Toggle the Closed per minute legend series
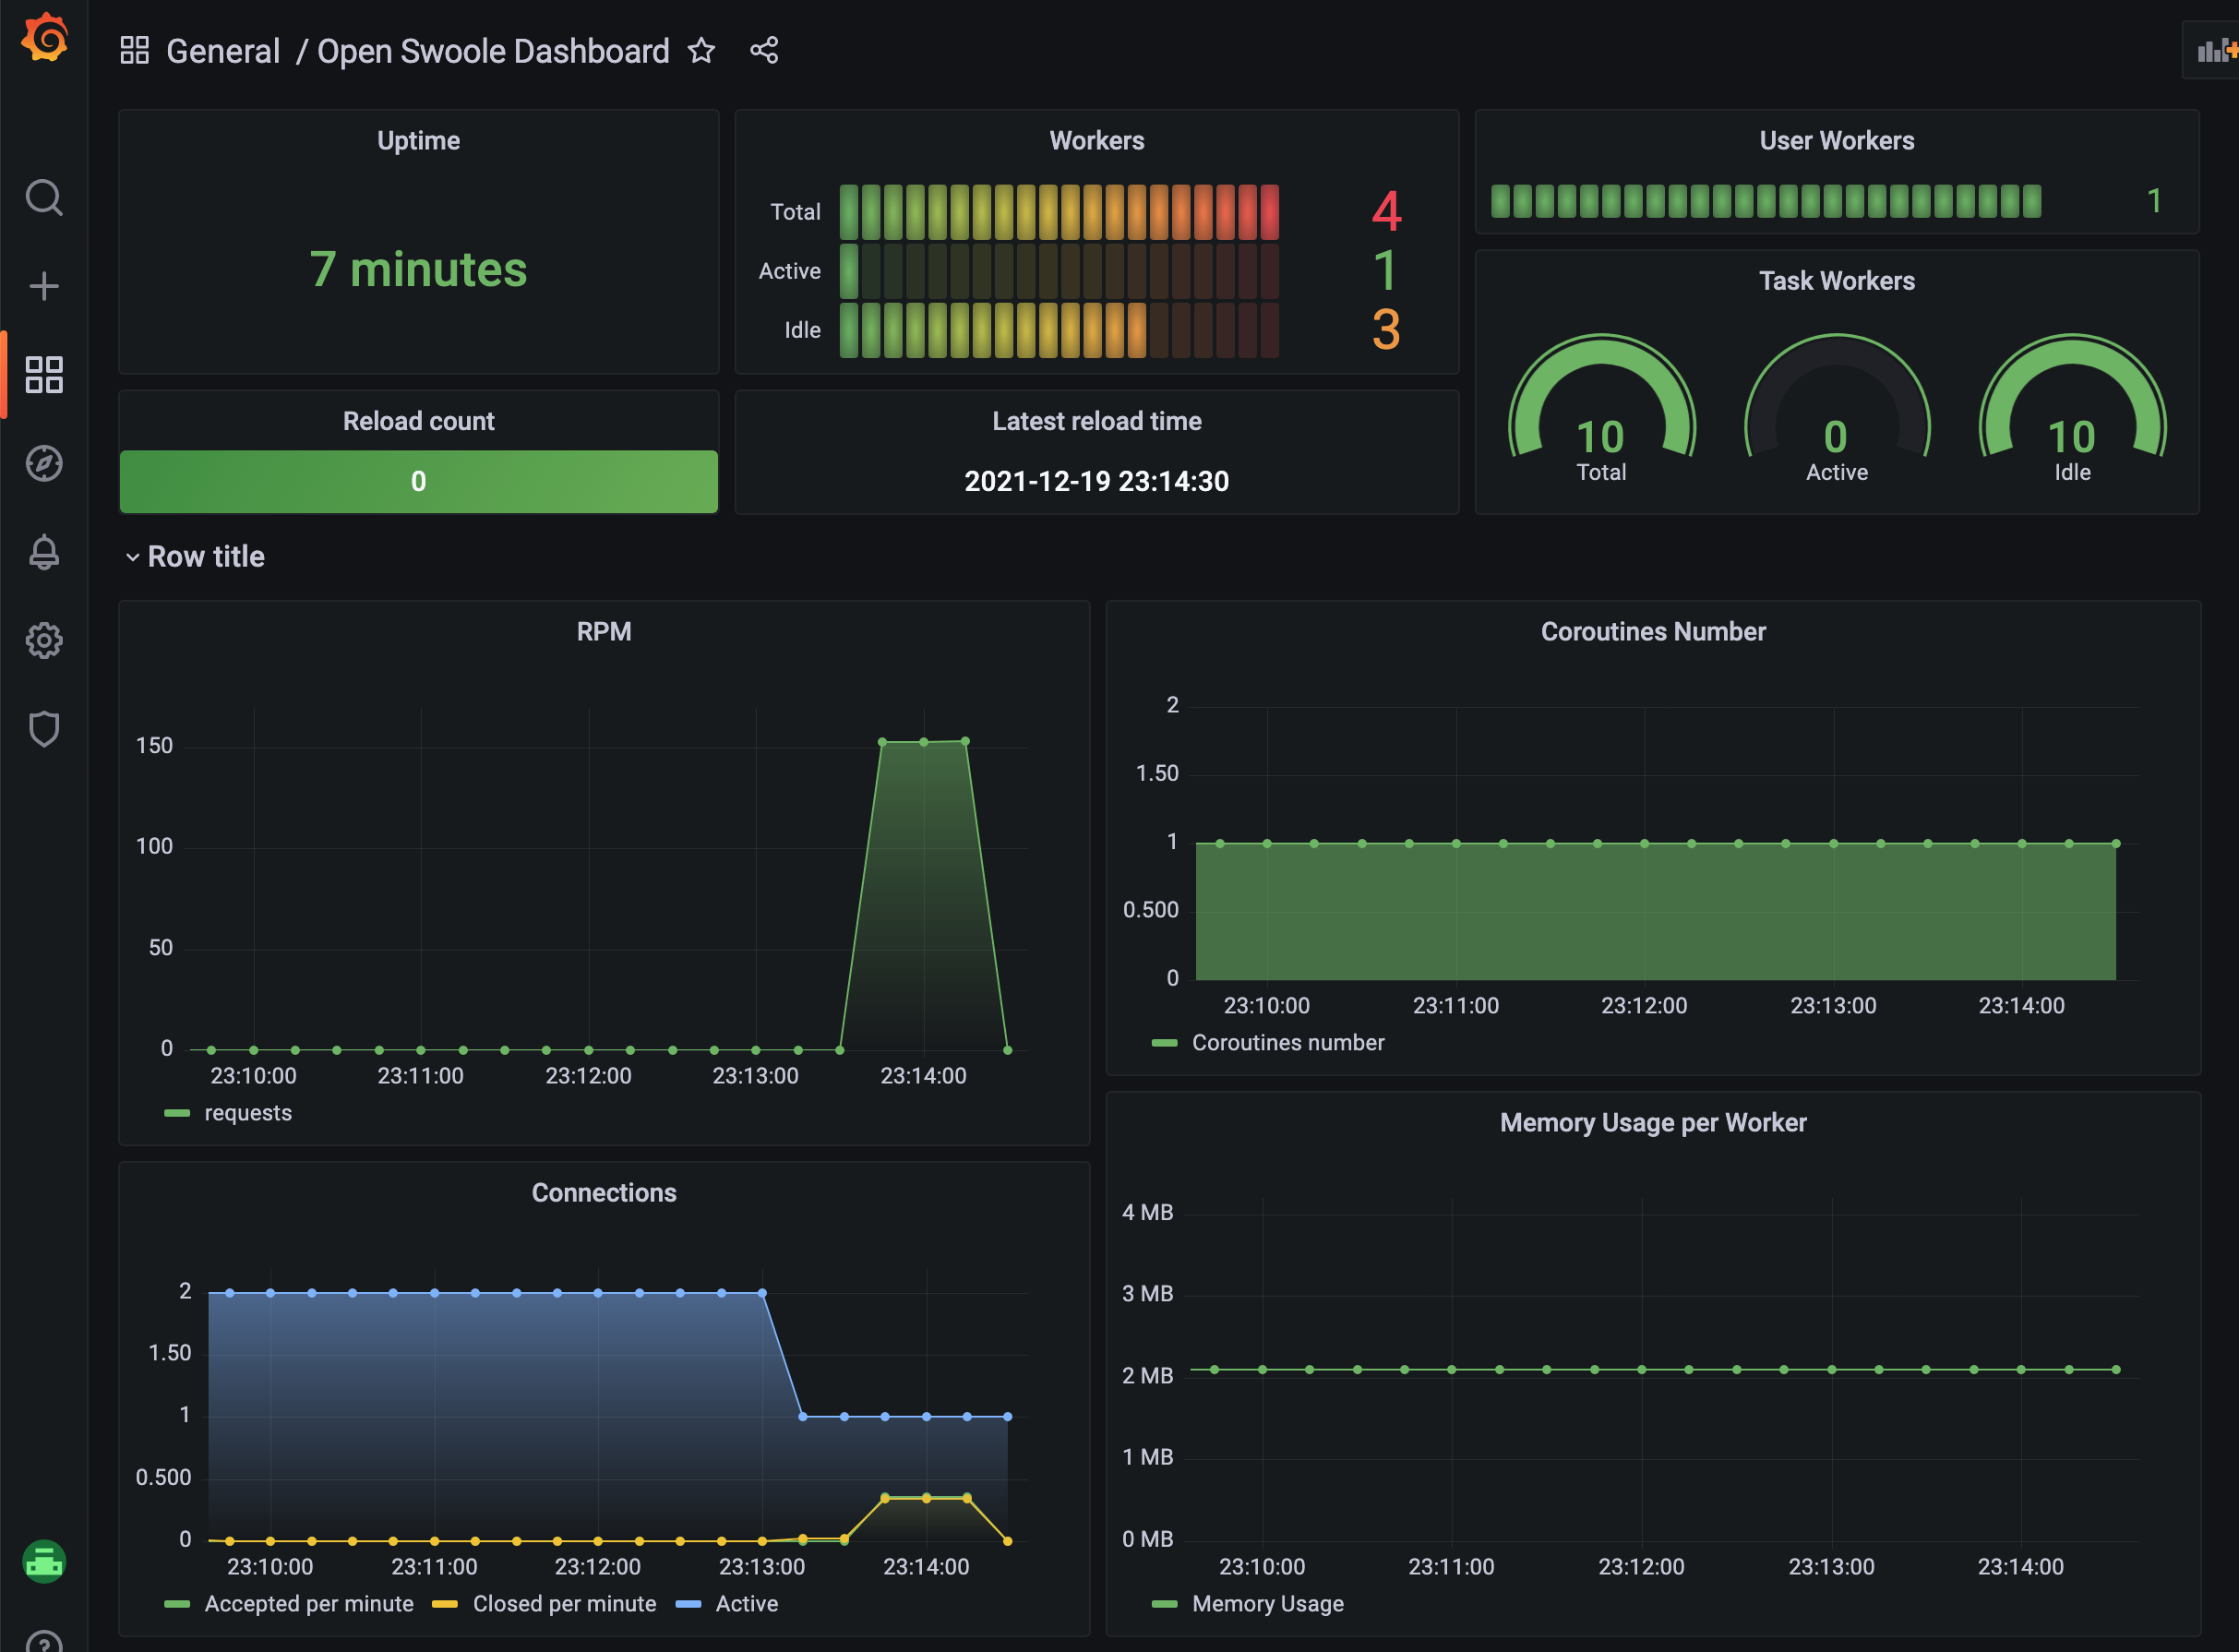The height and width of the screenshot is (1652, 2239). pyautogui.click(x=564, y=1604)
